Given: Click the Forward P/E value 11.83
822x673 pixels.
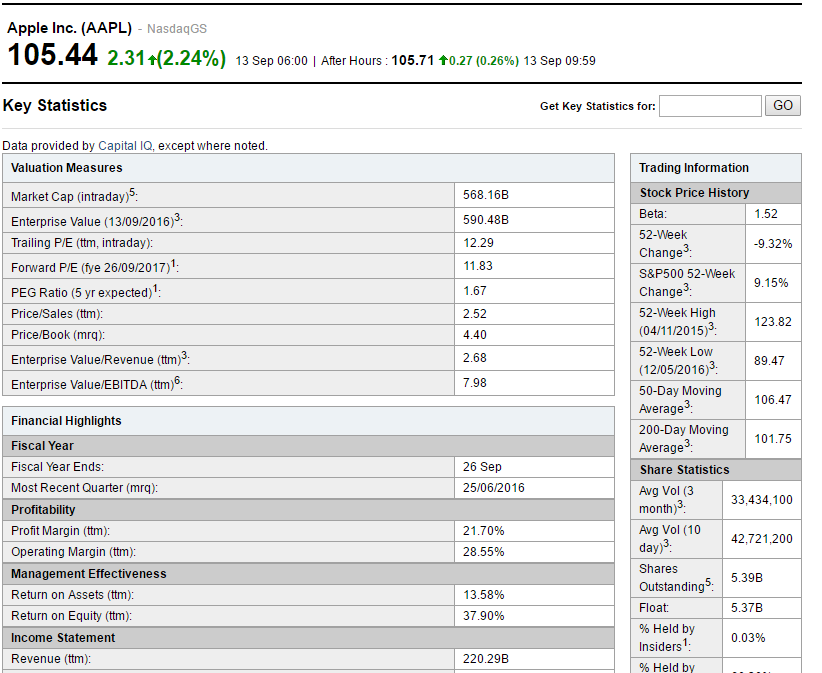Looking at the screenshot, I should pyautogui.click(x=478, y=266).
